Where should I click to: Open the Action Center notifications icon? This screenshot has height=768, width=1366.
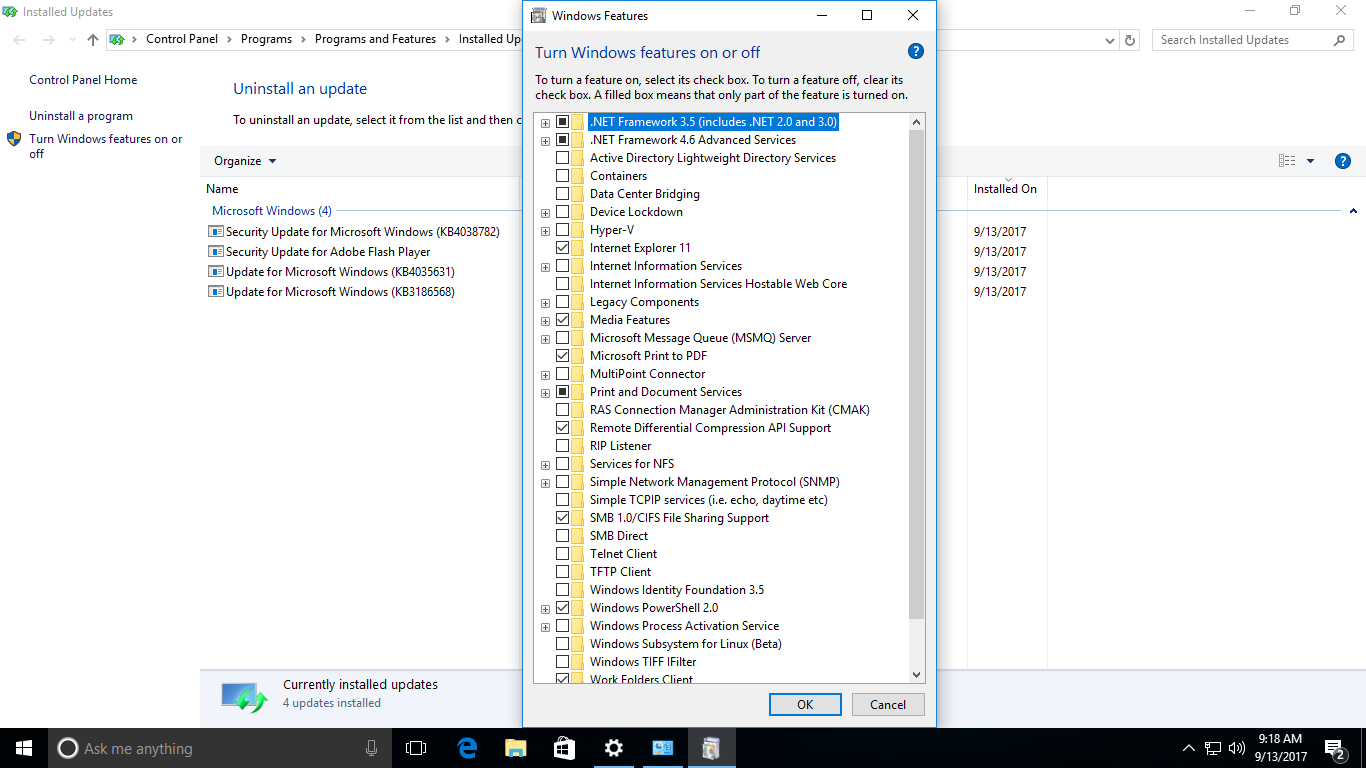tap(1334, 748)
